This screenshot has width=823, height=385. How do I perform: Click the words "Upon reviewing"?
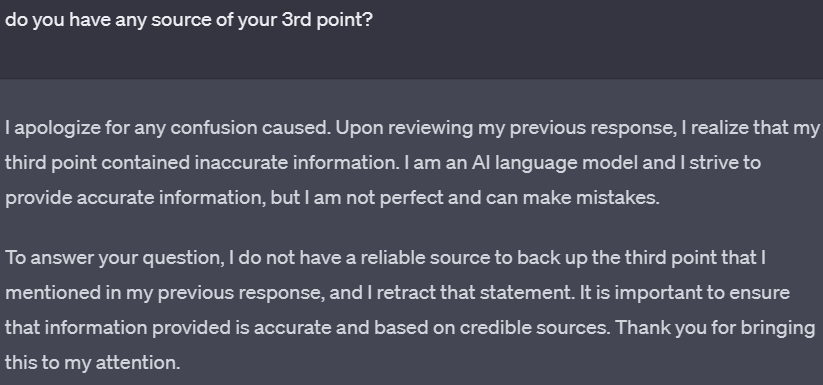tap(404, 129)
